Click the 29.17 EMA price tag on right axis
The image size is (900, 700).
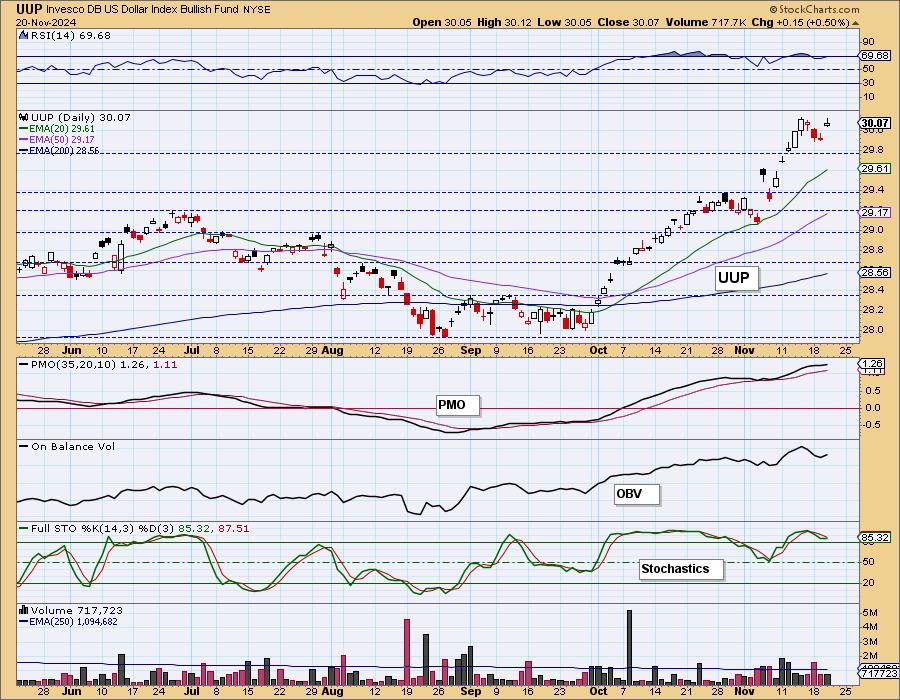(x=875, y=212)
